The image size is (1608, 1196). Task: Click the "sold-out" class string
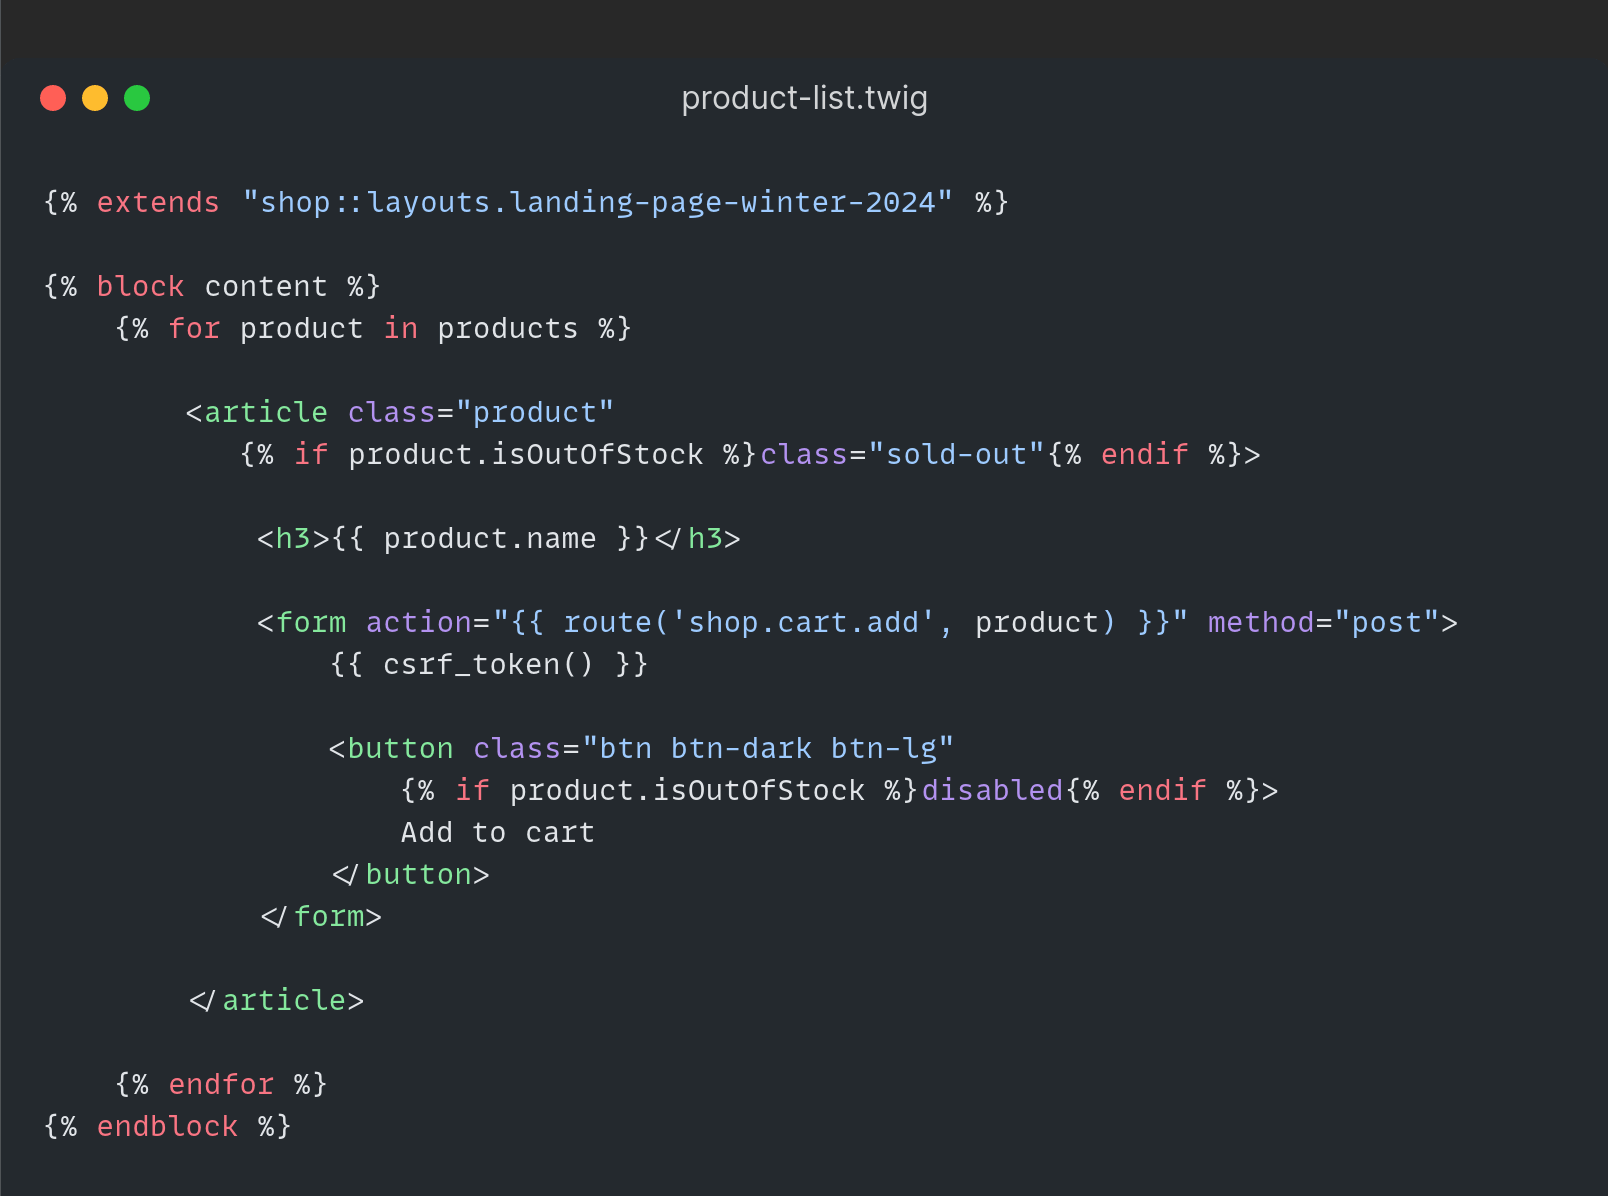(x=956, y=454)
